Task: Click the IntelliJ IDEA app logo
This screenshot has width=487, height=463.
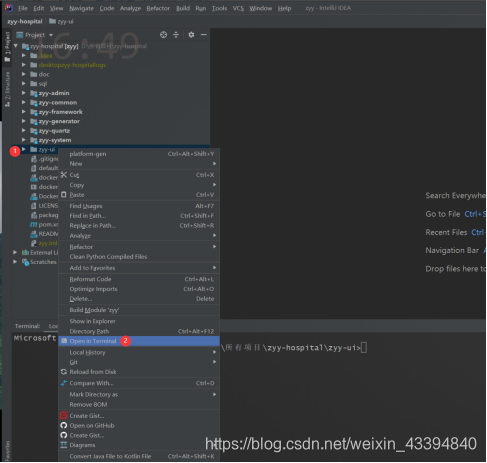Action: coord(9,8)
